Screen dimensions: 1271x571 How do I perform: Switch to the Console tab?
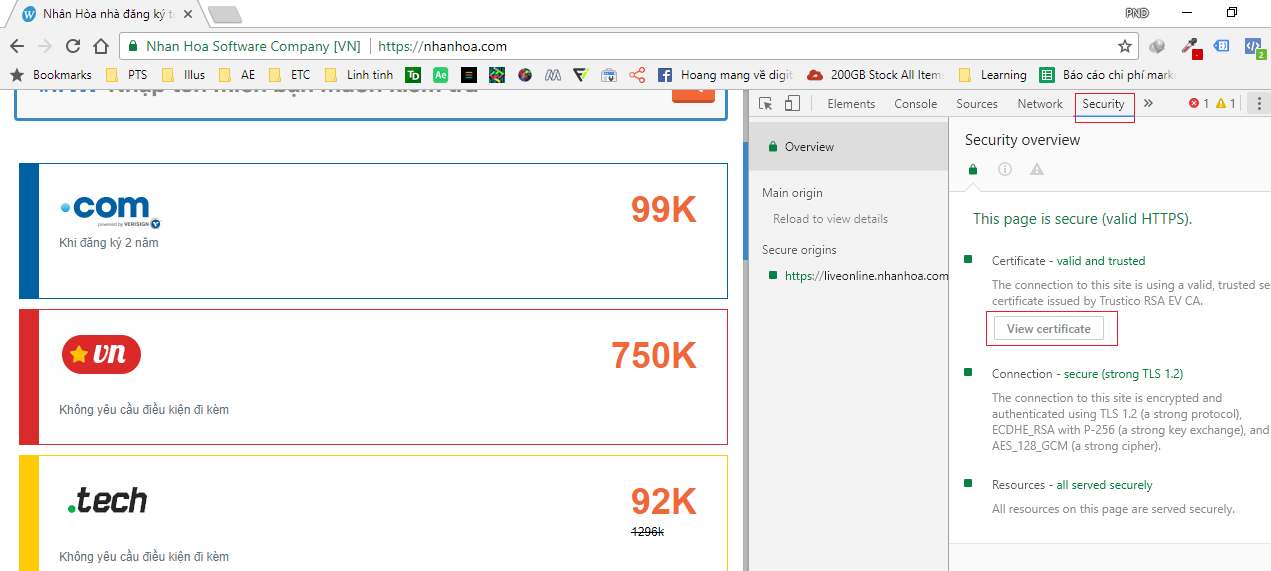pos(915,104)
